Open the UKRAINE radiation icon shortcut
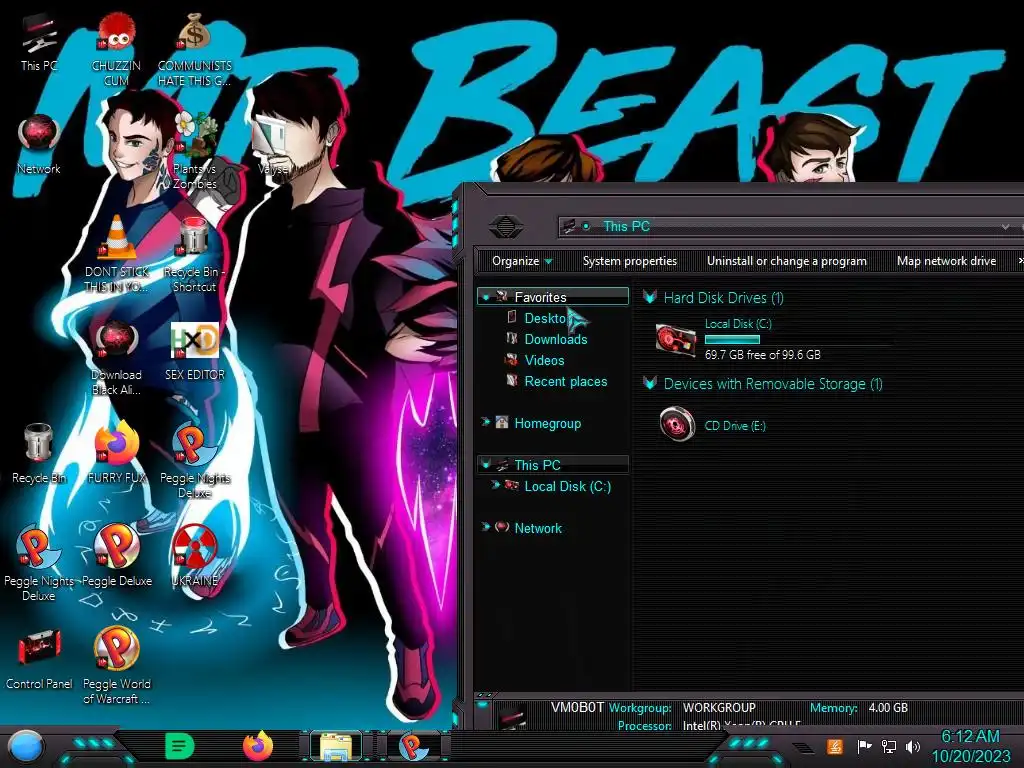The image size is (1024, 768). [x=195, y=555]
